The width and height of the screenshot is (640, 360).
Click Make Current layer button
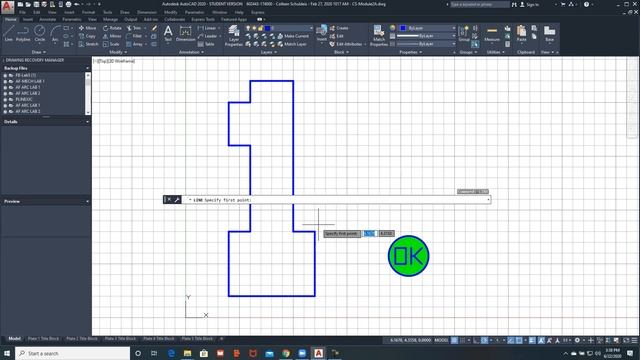coord(293,36)
